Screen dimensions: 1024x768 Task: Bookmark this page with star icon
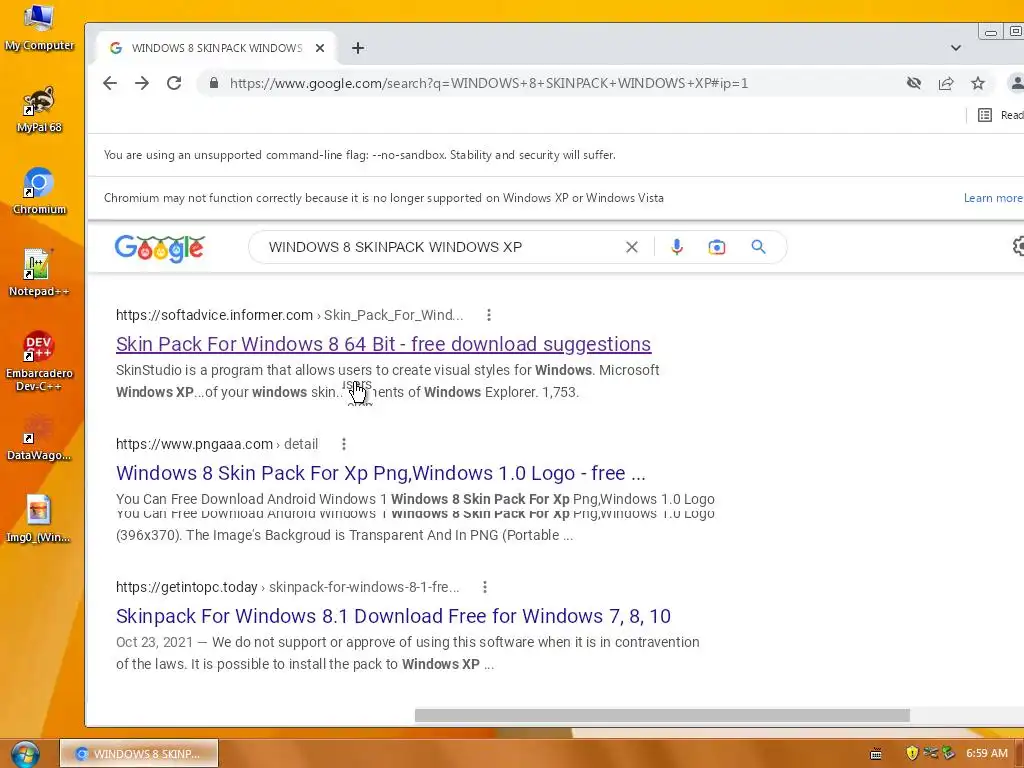click(978, 83)
